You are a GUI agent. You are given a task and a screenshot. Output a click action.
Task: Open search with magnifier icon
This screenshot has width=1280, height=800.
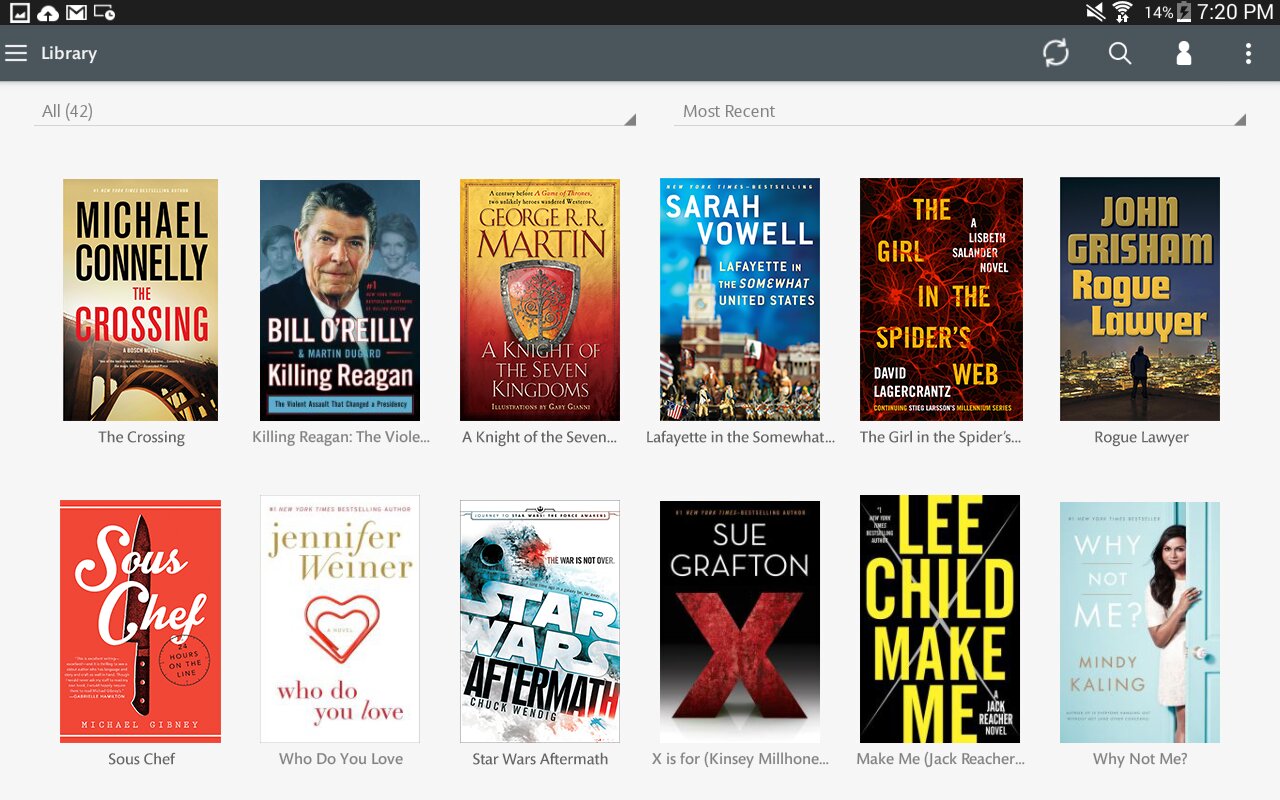[1120, 53]
